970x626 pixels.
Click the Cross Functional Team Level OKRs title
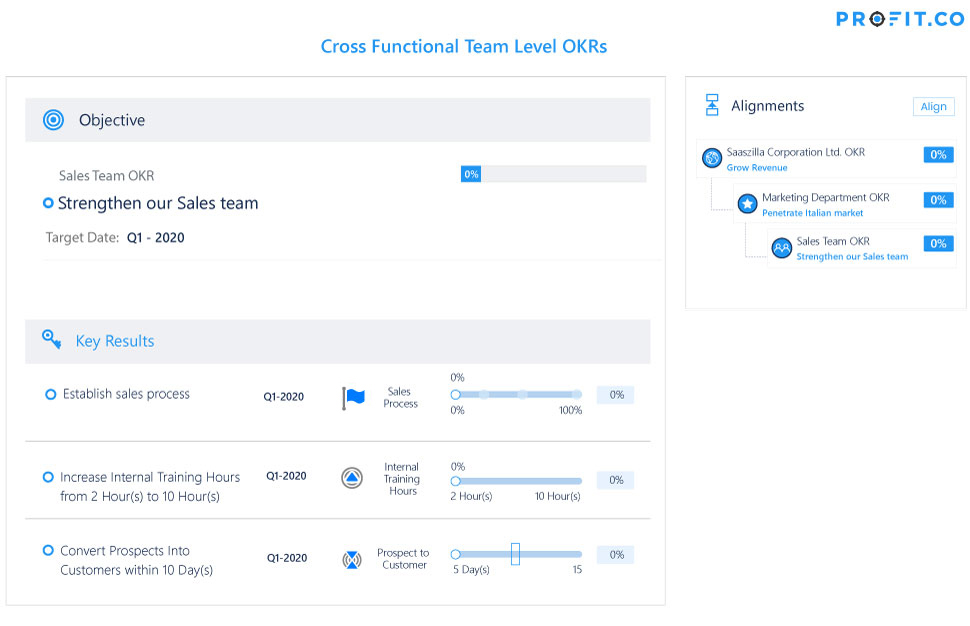click(x=463, y=46)
